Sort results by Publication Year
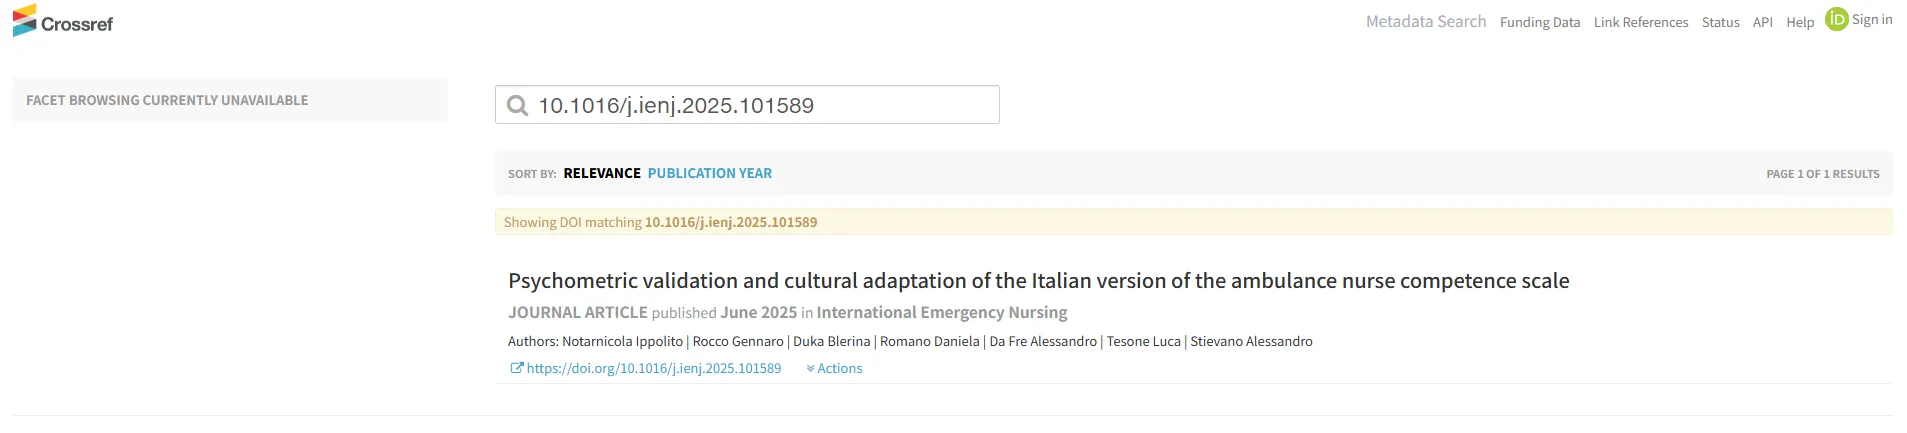Viewport: 1907px width, 433px height. [709, 173]
